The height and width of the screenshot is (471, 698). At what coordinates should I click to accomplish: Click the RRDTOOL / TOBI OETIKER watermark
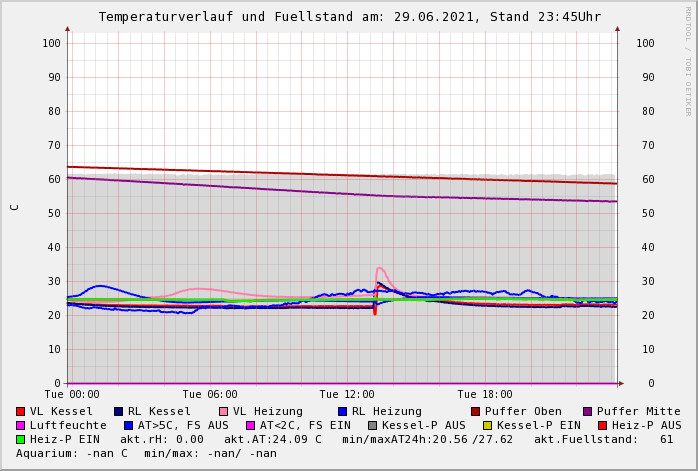coord(688,60)
